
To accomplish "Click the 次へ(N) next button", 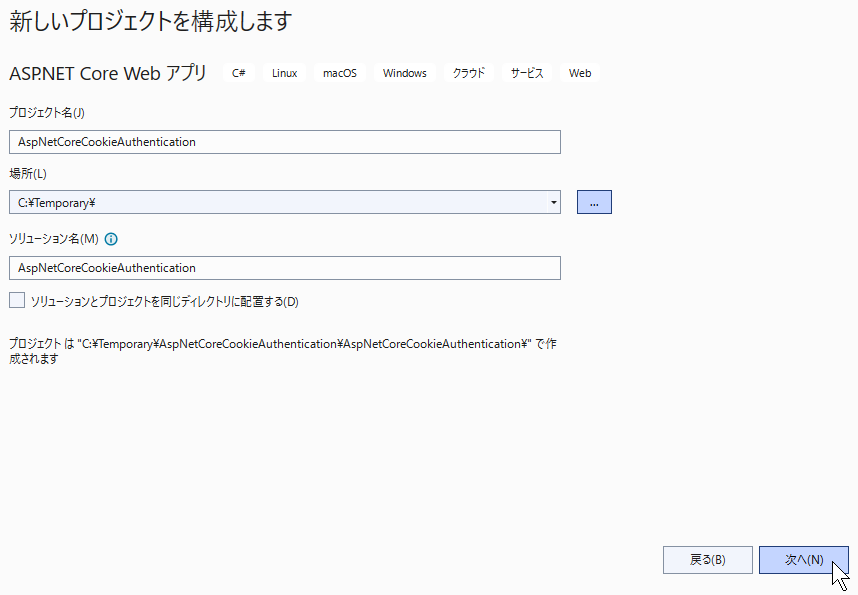I will tap(803, 560).
